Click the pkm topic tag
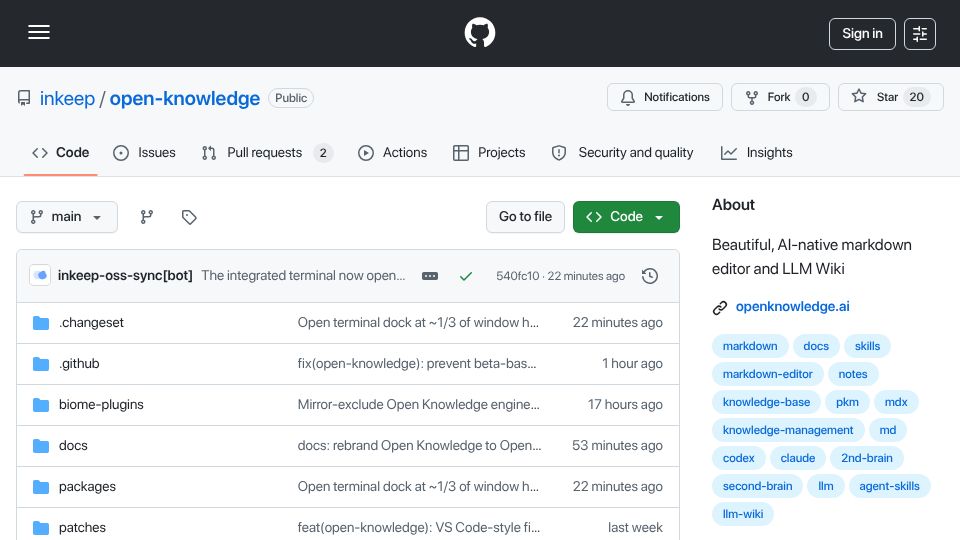Image resolution: width=960 pixels, height=540 pixels. [x=847, y=402]
